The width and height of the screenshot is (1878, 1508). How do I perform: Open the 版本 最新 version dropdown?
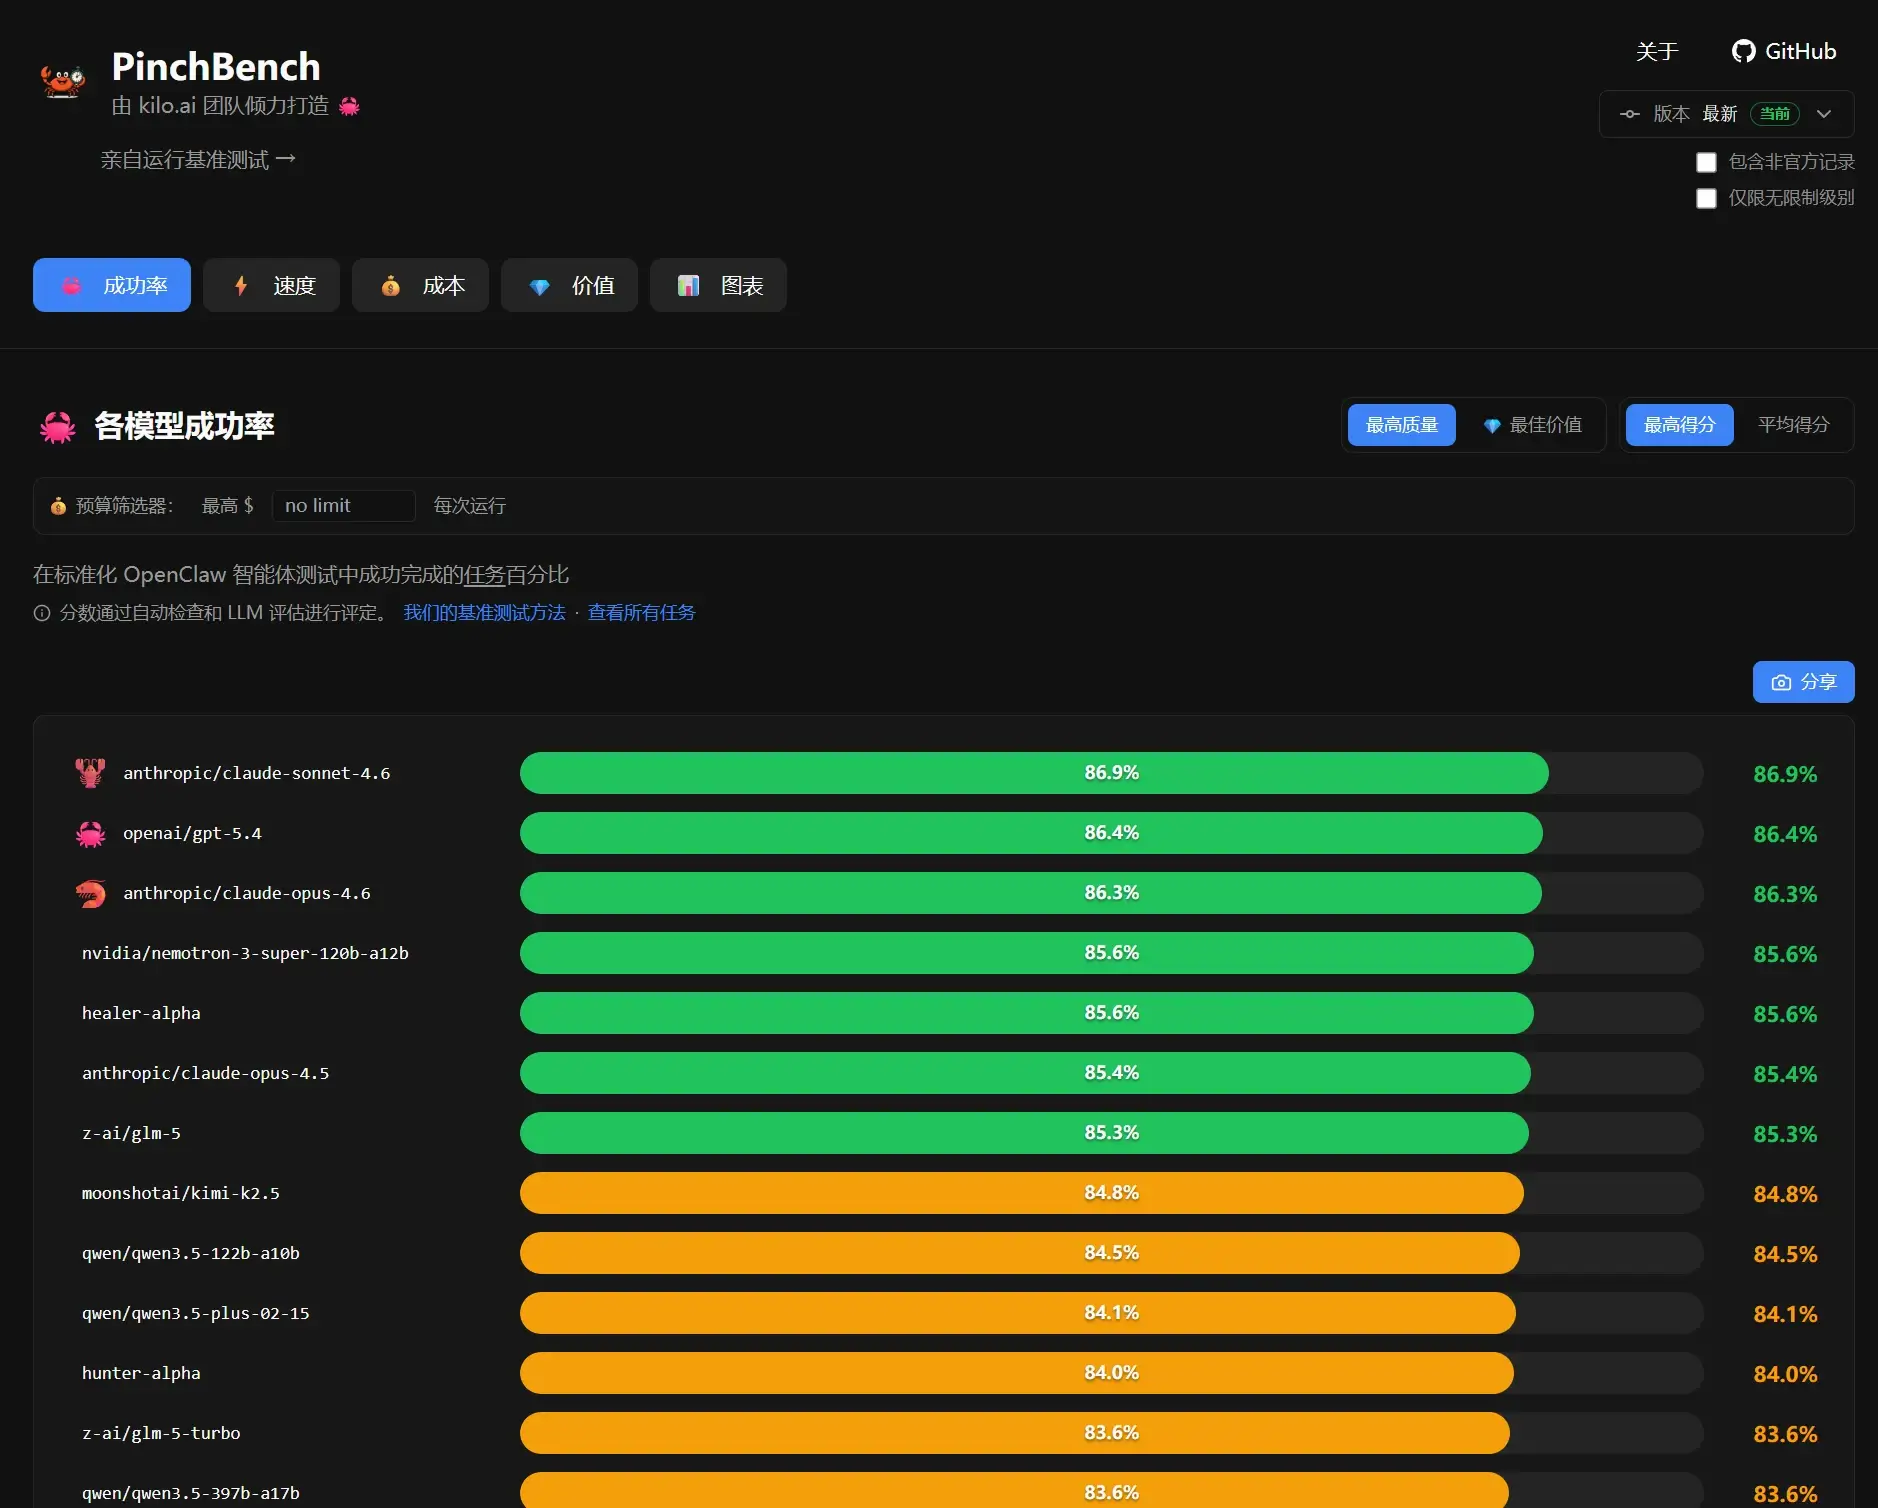[1726, 114]
